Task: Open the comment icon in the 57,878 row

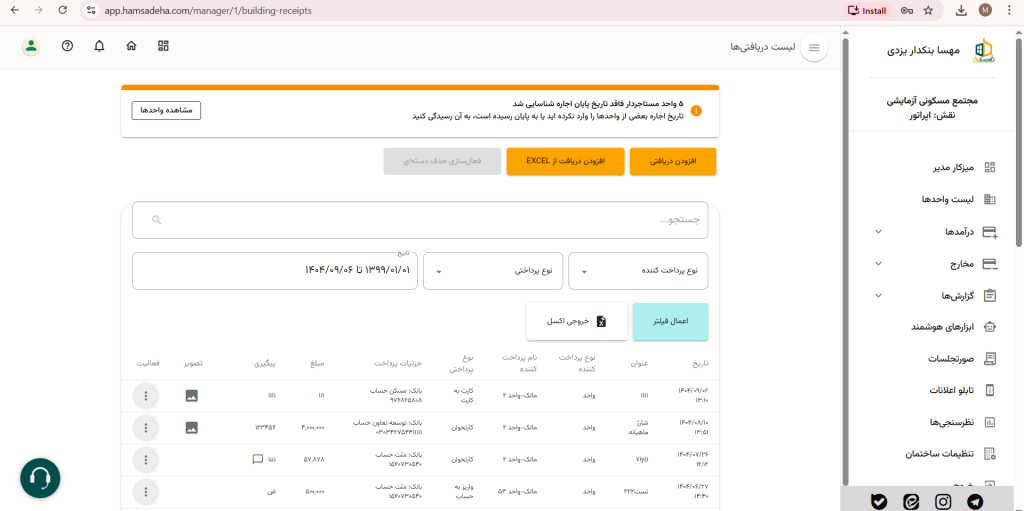Action: 258,459
